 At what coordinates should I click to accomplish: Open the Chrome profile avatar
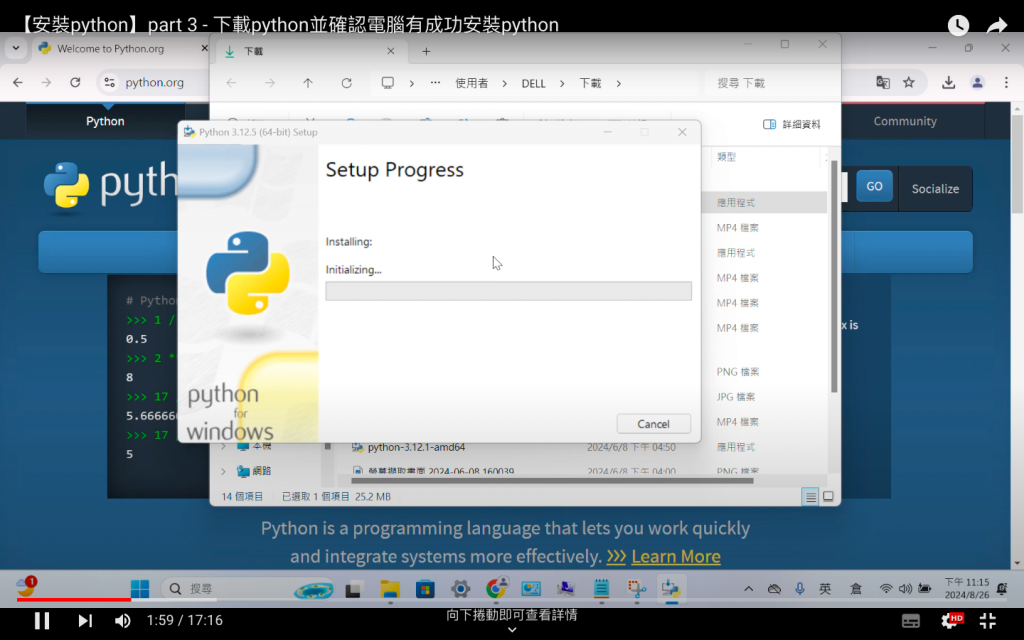pos(977,82)
